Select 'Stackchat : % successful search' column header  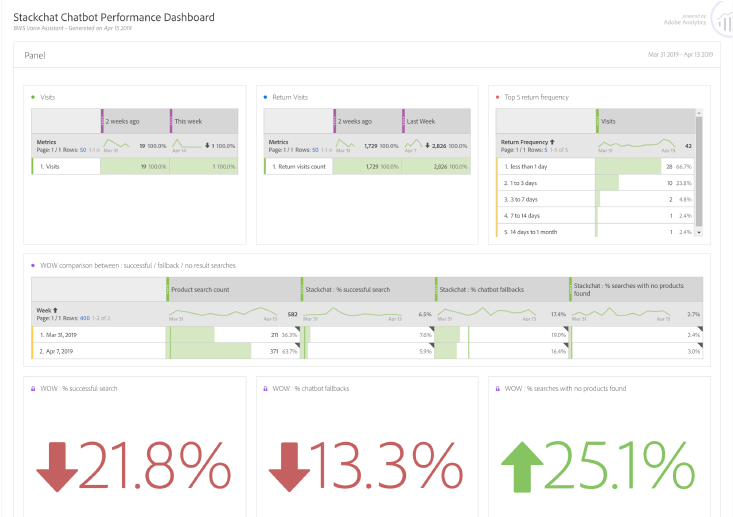click(x=367, y=289)
